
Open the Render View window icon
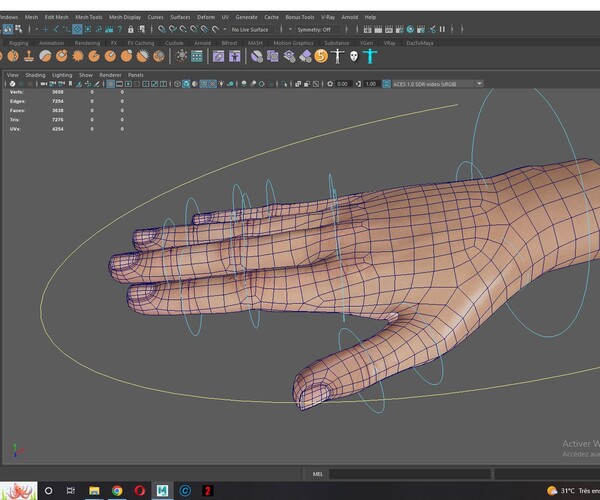point(367,29)
